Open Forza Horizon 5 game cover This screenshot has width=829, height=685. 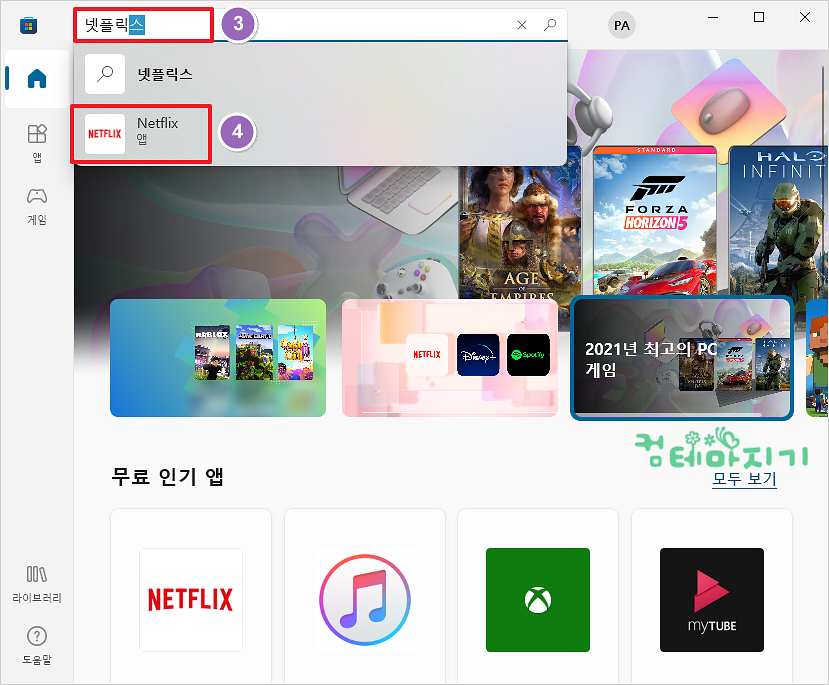(x=656, y=221)
